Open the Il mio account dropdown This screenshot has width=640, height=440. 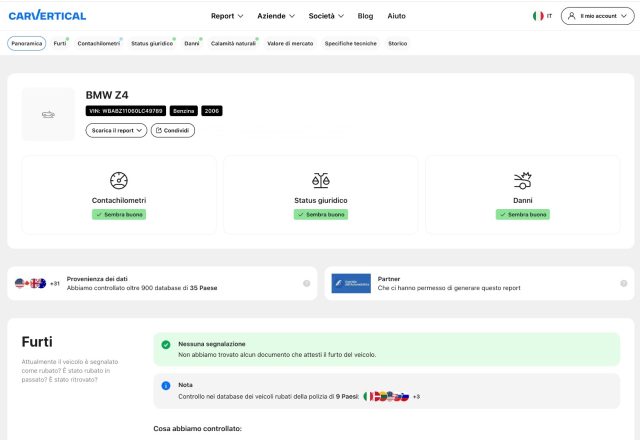coord(598,16)
